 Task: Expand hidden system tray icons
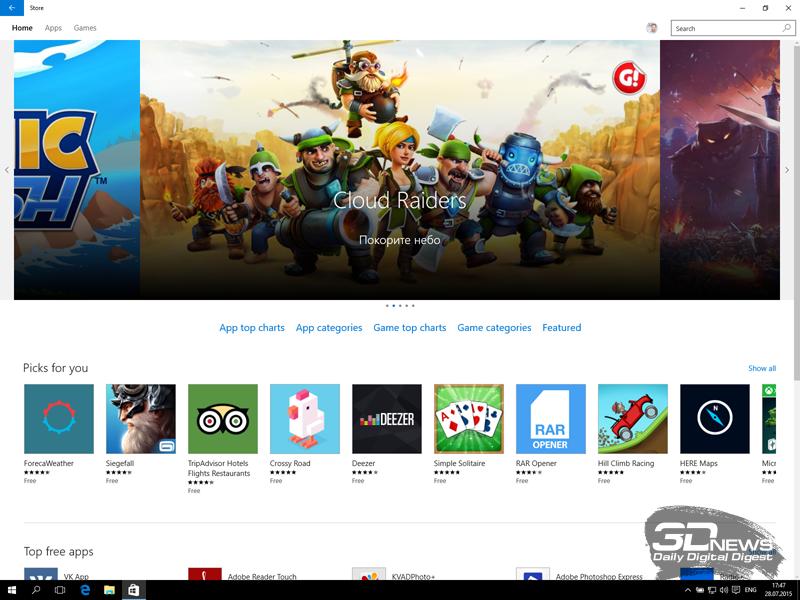coord(688,590)
